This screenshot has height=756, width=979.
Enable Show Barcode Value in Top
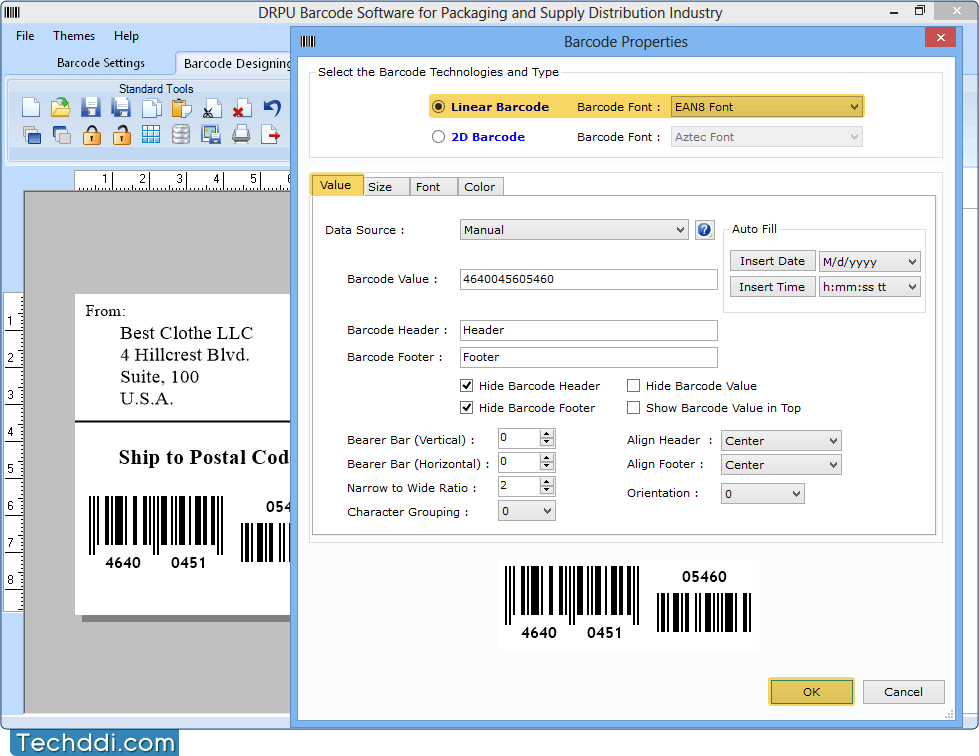(x=633, y=408)
